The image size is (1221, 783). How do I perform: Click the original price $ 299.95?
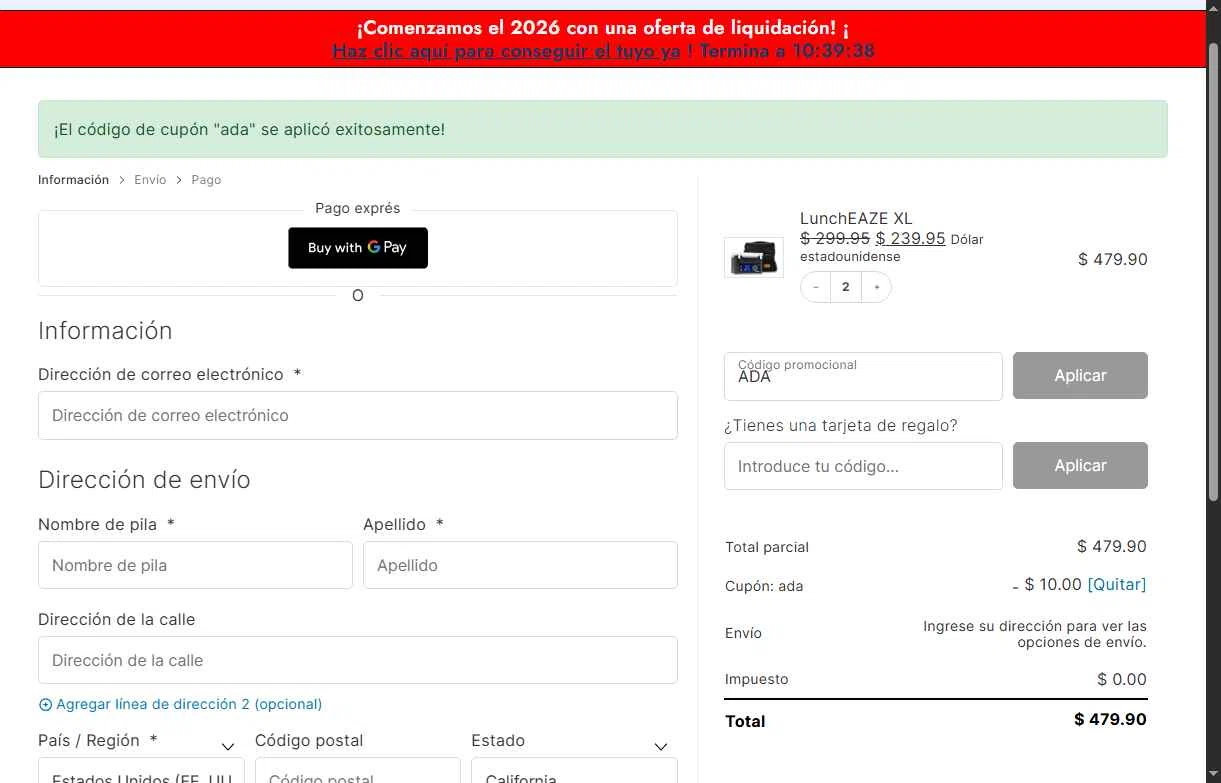tap(835, 238)
